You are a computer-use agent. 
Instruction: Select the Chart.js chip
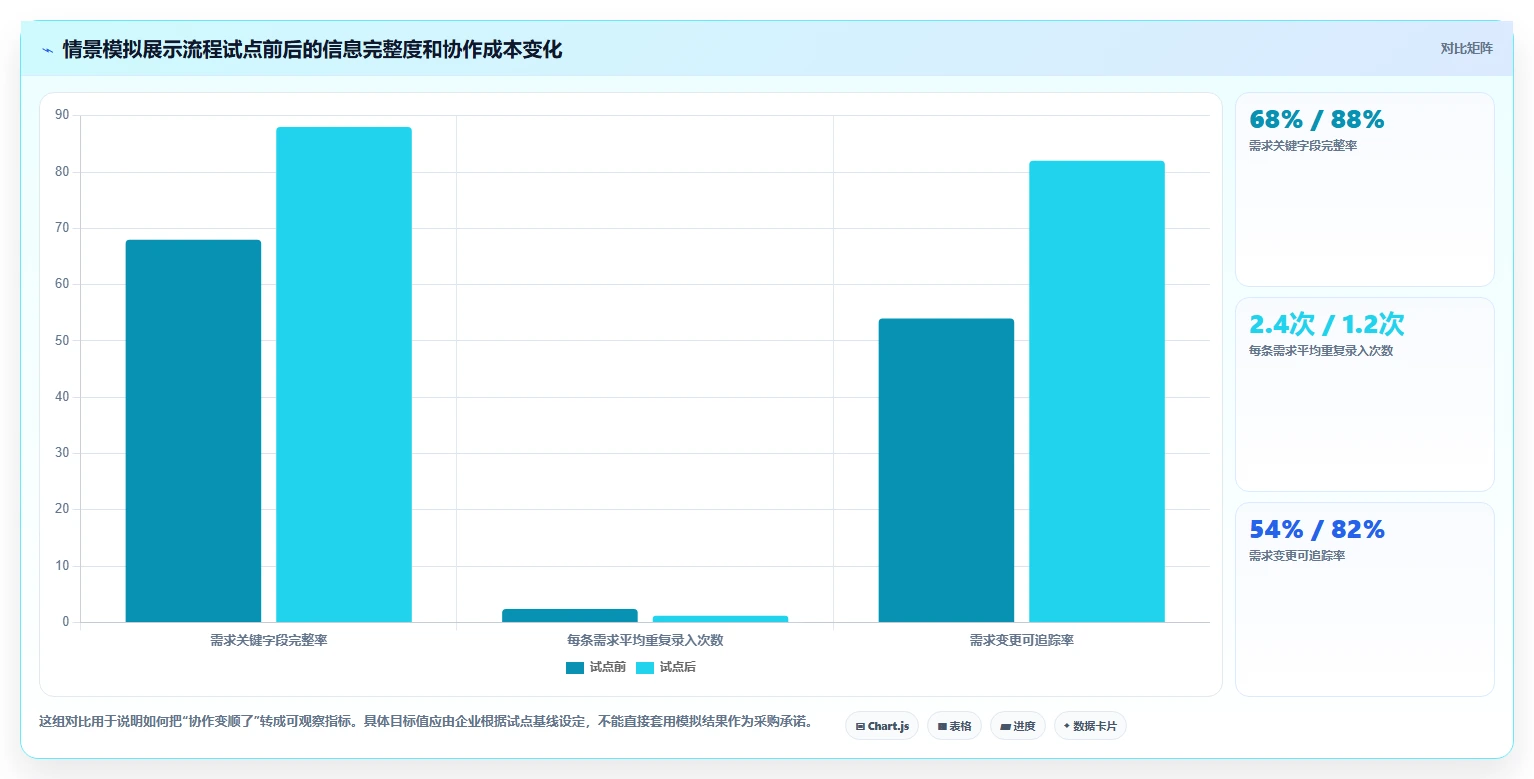[x=882, y=726]
